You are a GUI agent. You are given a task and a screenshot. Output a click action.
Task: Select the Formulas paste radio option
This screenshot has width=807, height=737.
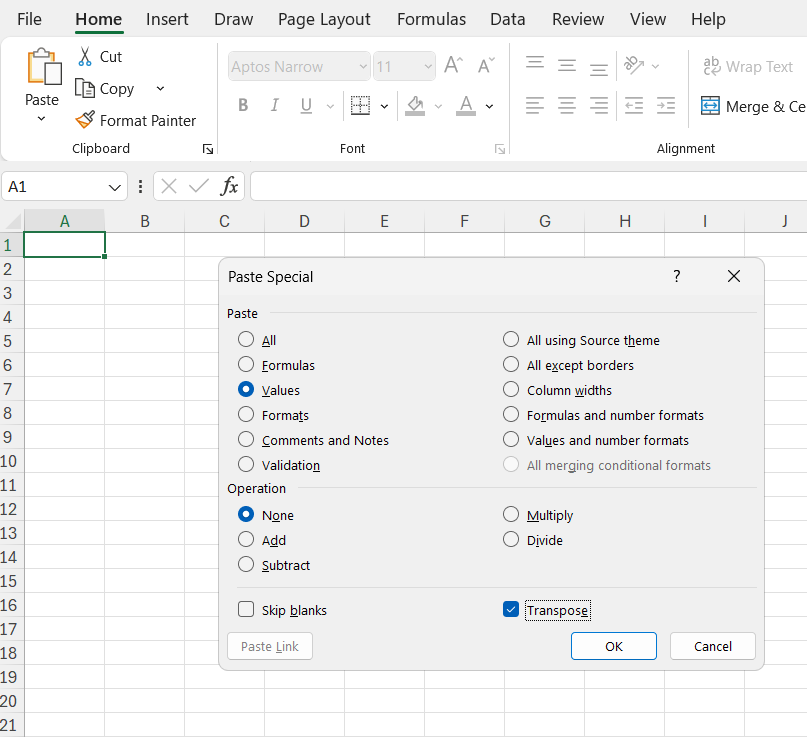click(246, 364)
